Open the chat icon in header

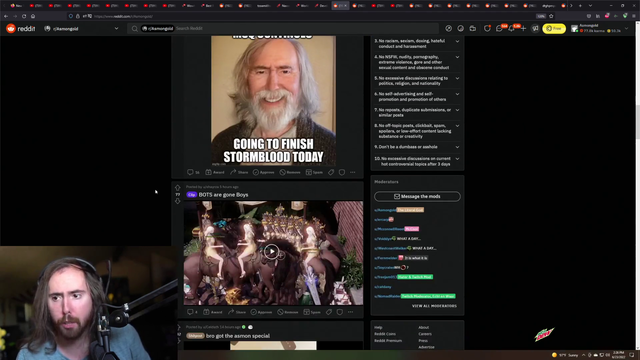(x=499, y=28)
